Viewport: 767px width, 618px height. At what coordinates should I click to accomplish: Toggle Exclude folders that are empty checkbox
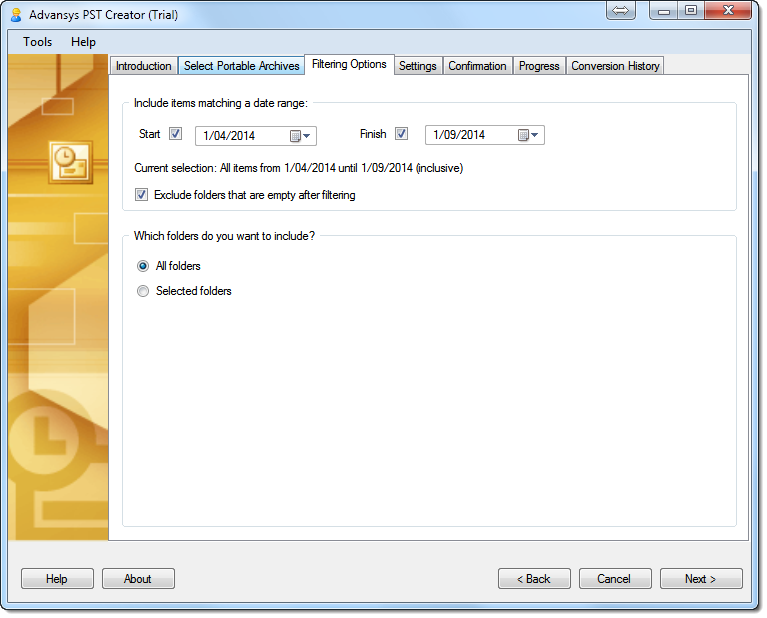pos(141,195)
